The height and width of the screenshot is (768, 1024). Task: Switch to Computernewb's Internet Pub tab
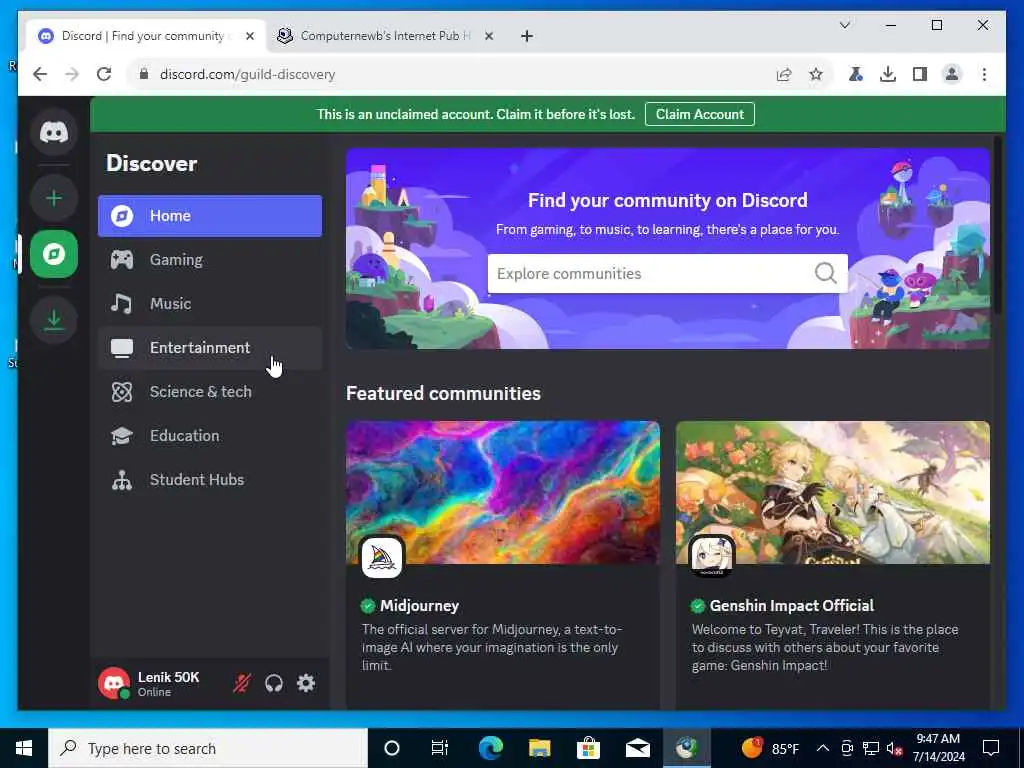(x=385, y=36)
